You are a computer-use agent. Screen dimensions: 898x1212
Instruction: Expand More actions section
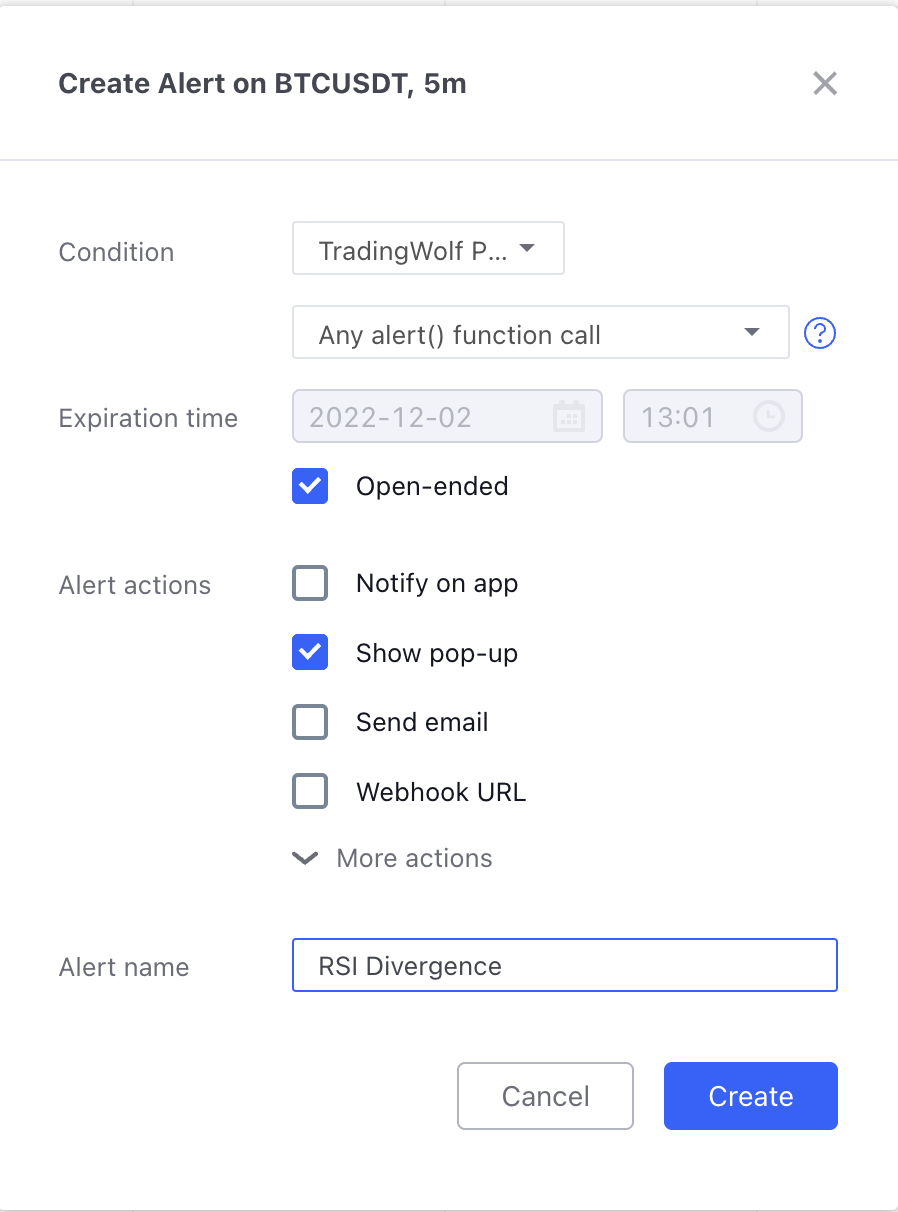click(x=392, y=858)
